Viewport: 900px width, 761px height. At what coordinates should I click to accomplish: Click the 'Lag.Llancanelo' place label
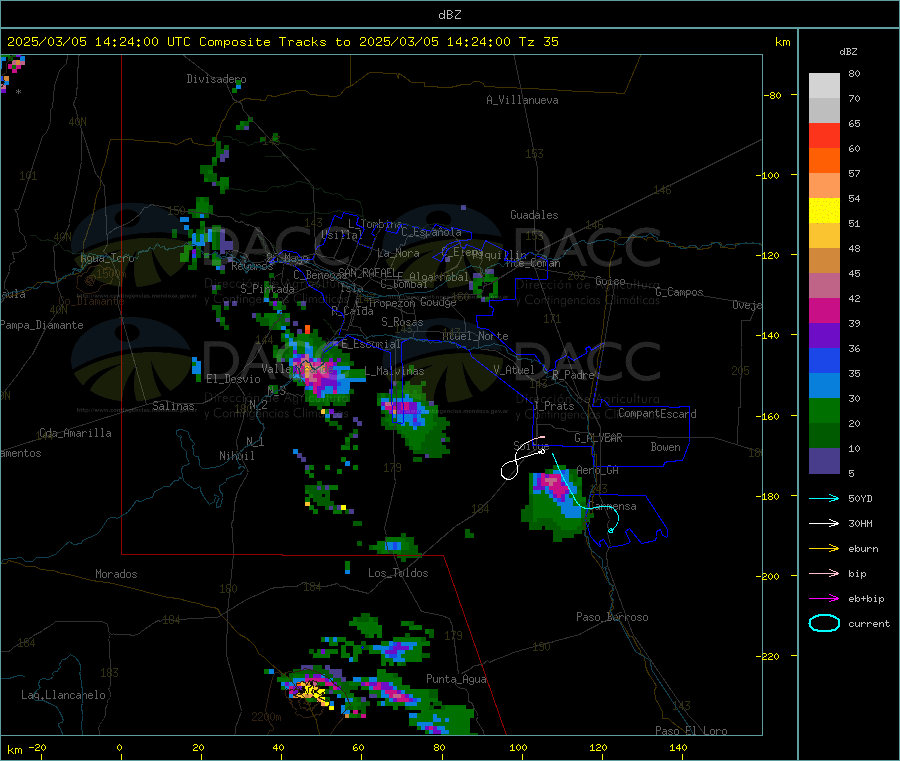pyautogui.click(x=63, y=695)
